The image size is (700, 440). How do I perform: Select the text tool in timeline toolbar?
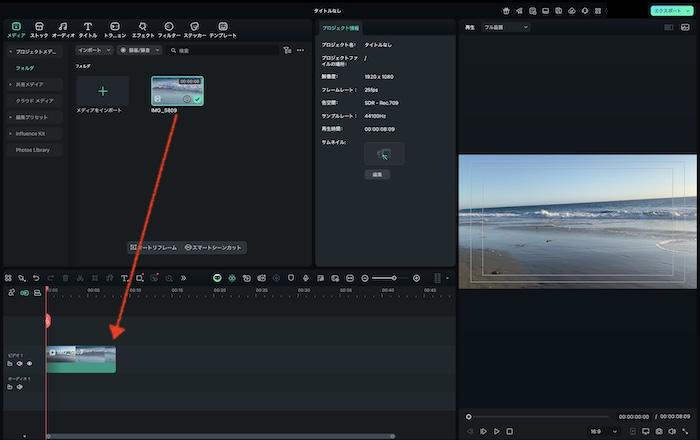[x=124, y=278]
